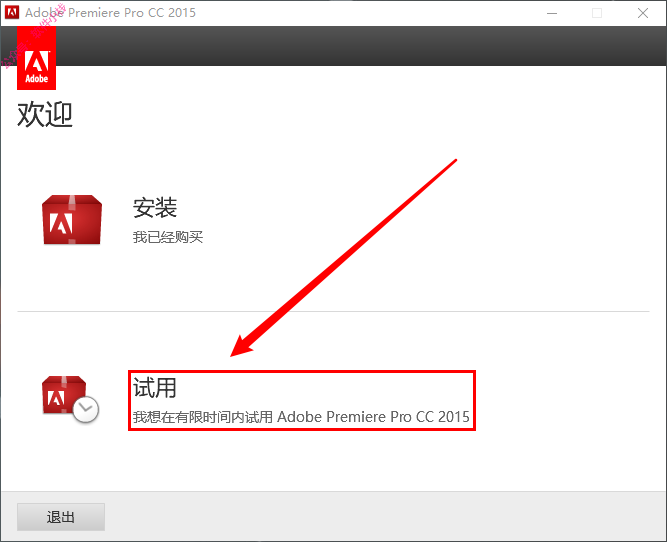This screenshot has height=542, width=667.
Task: Close the installer window
Action: [x=643, y=13]
